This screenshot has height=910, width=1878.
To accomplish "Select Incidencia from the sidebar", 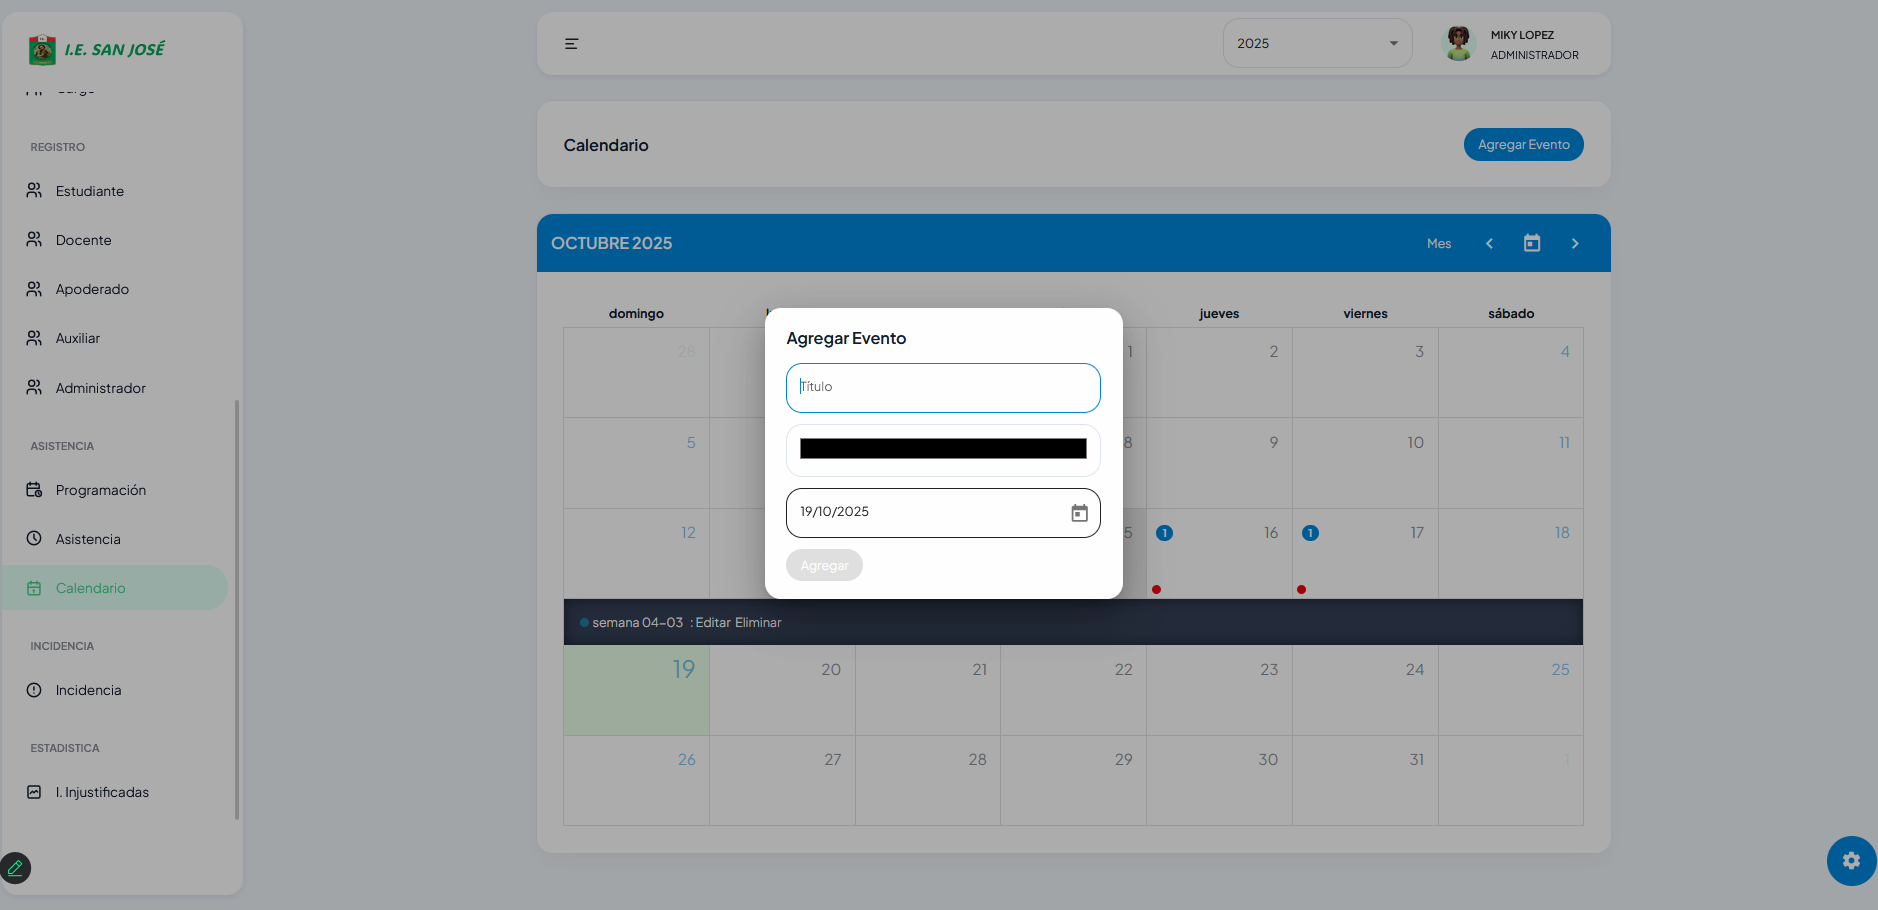I will click(88, 690).
